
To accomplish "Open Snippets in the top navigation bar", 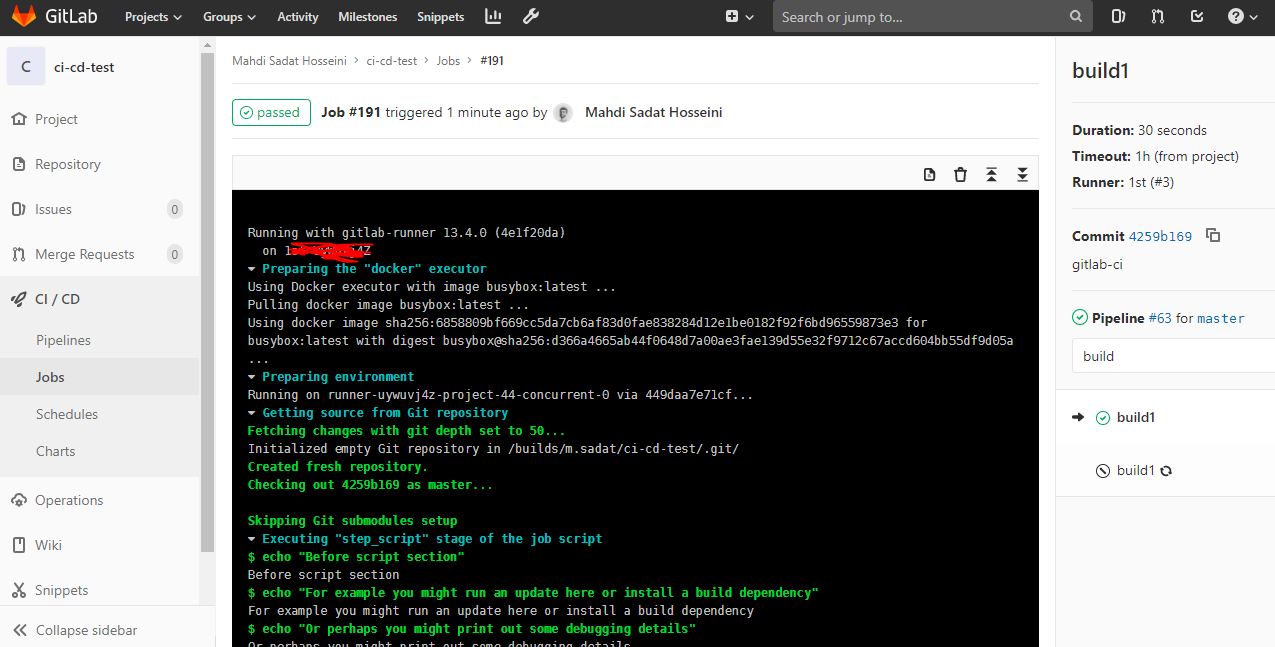I will [441, 17].
